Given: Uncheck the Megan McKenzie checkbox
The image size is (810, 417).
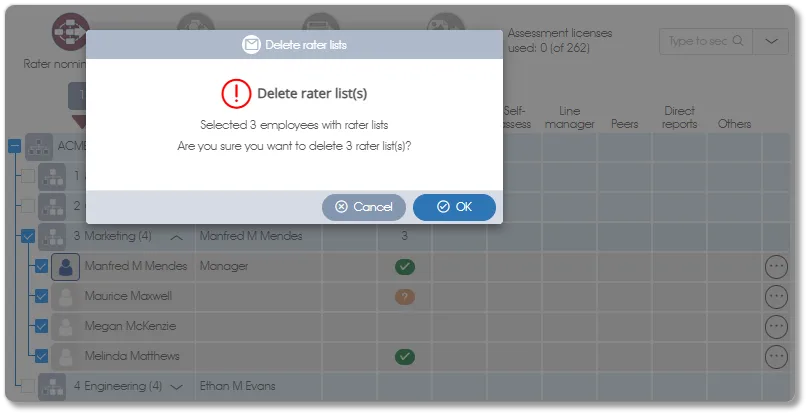Looking at the screenshot, I should (x=41, y=326).
